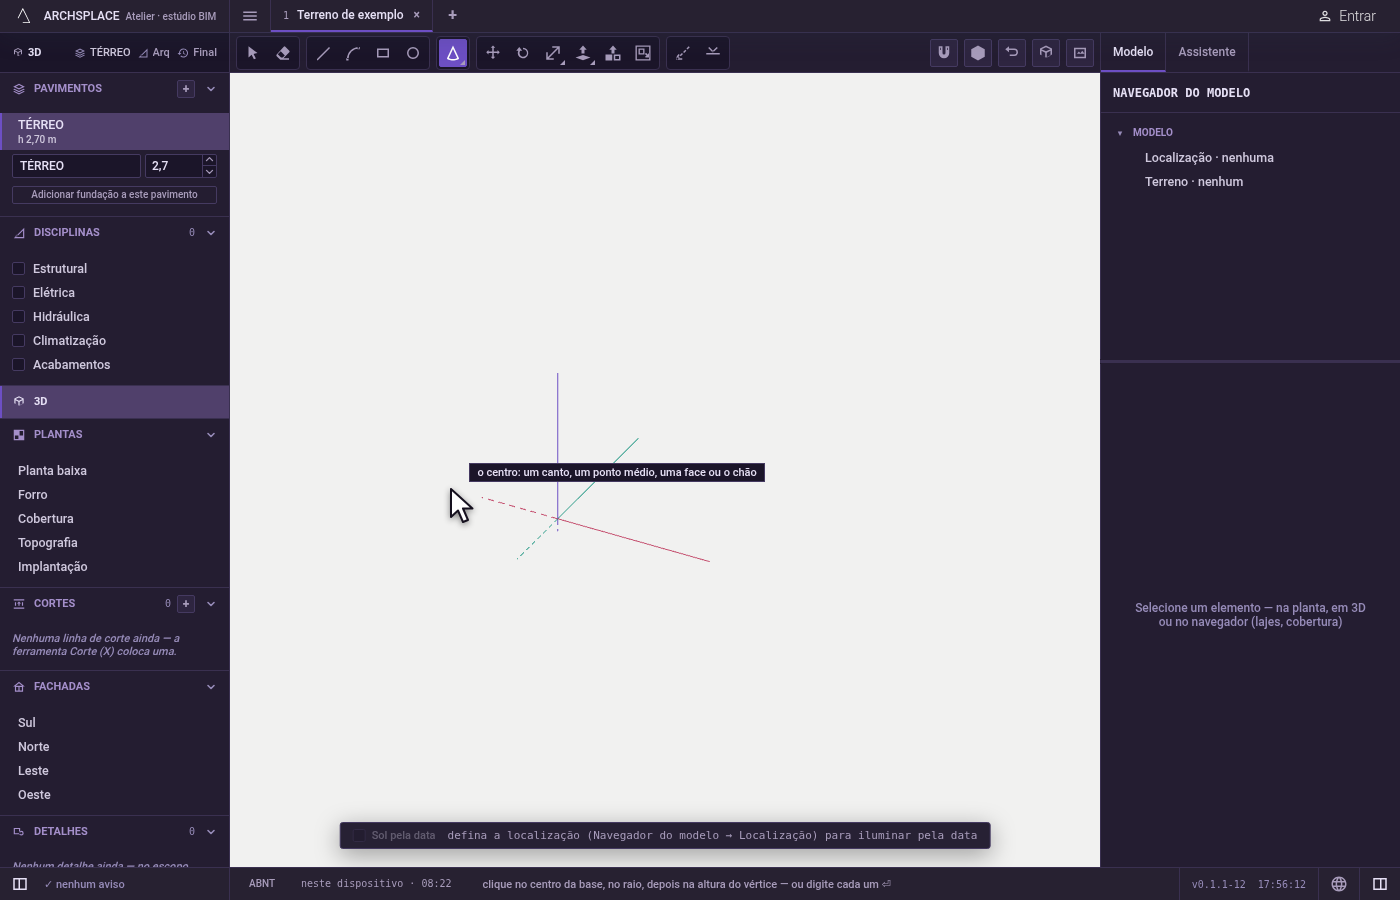Check the Hidráulica discipline box

click(18, 317)
